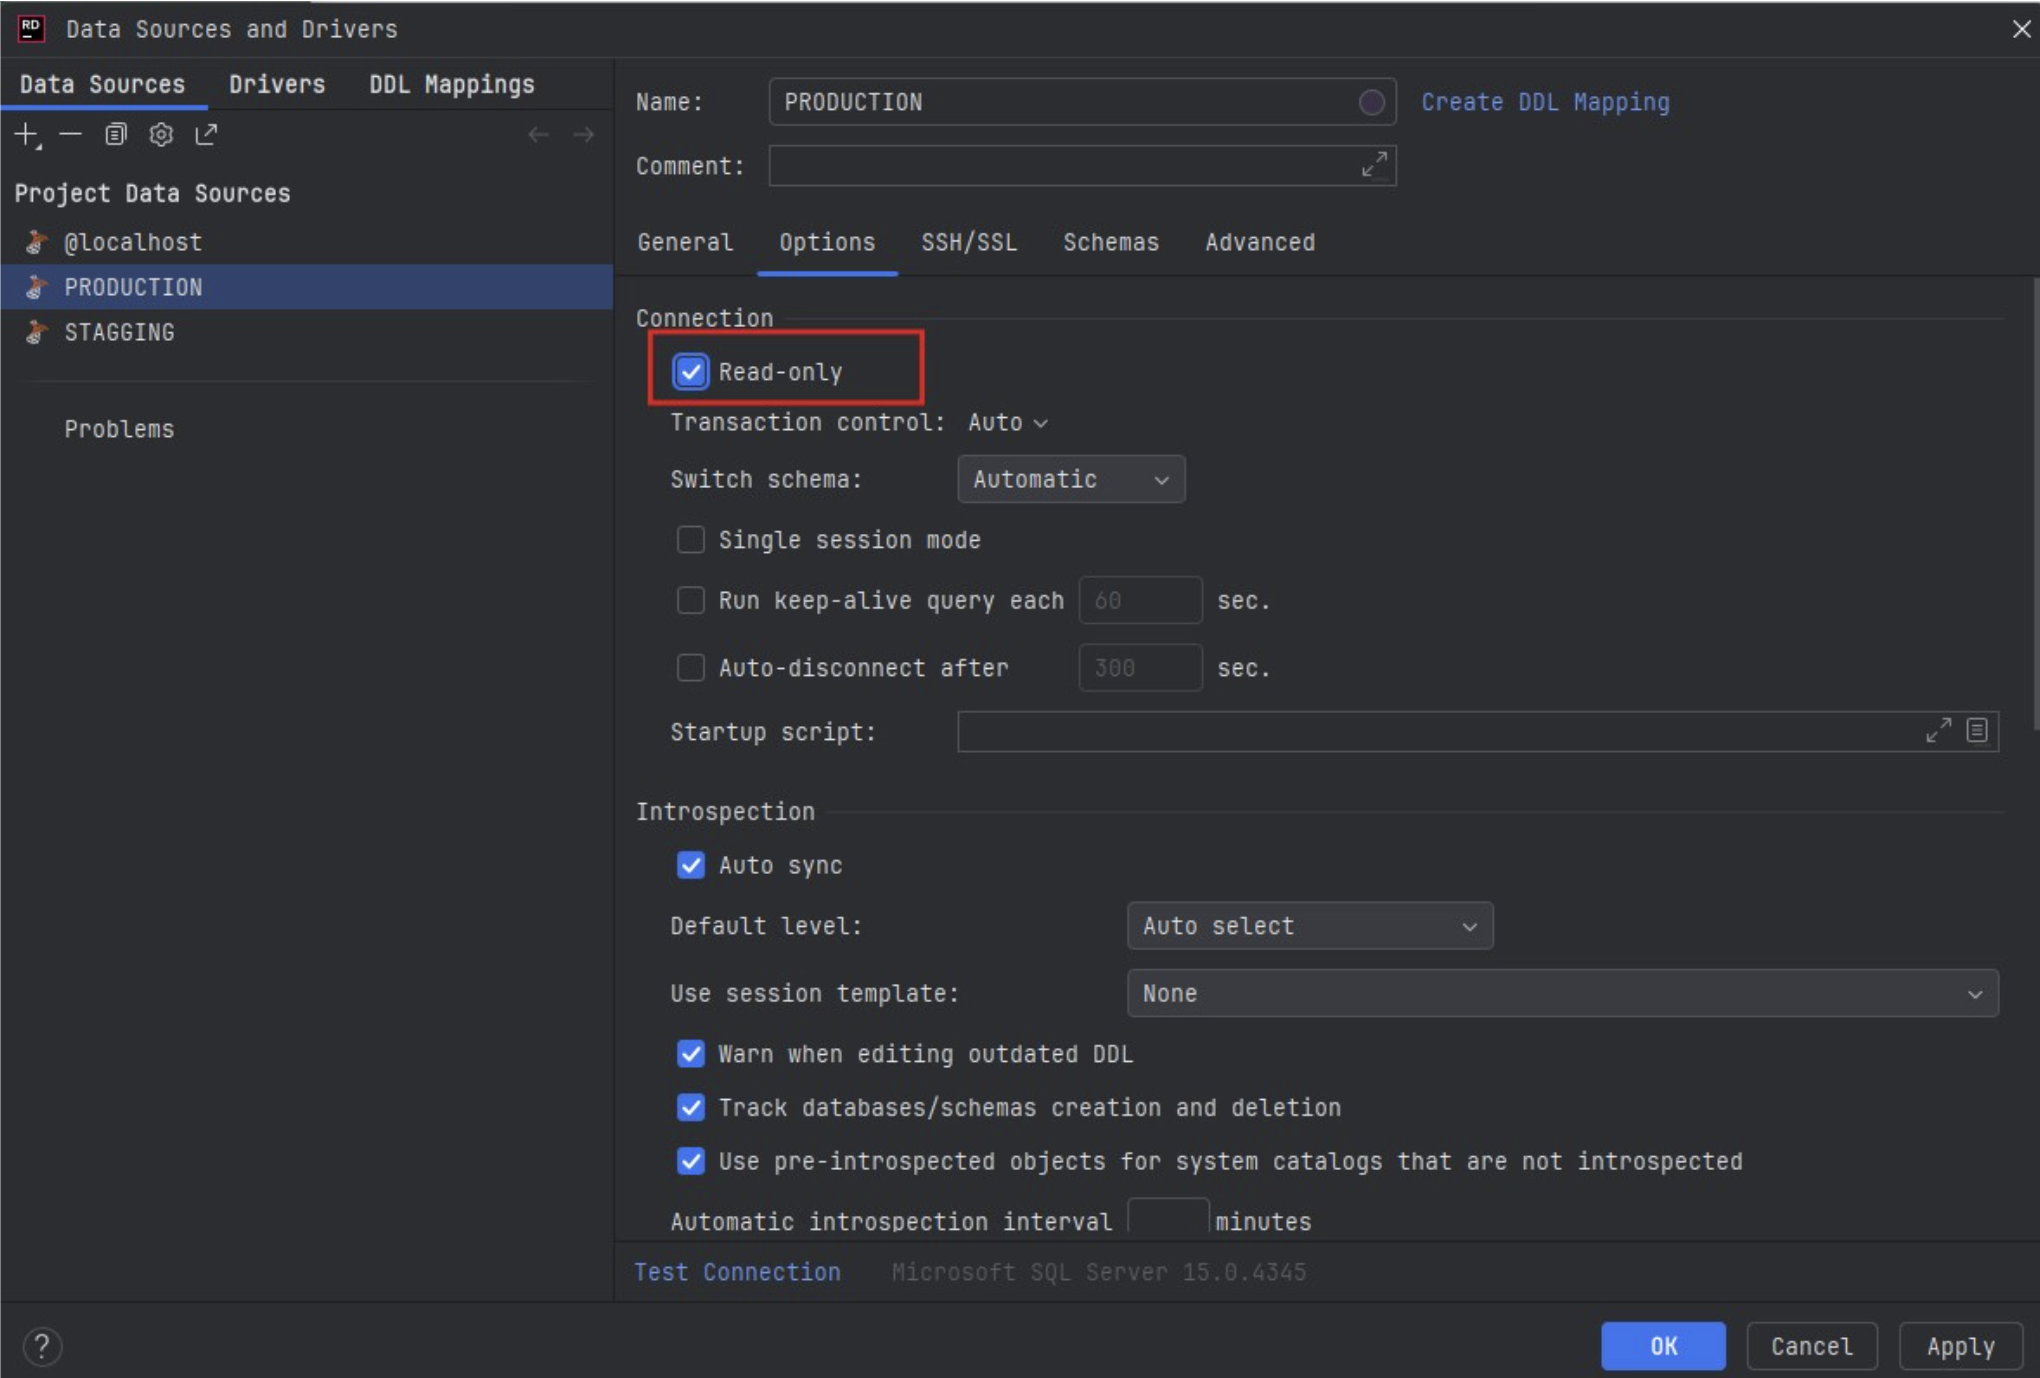Switch to the Drivers tab
Image resolution: width=2040 pixels, height=1378 pixels.
277,84
